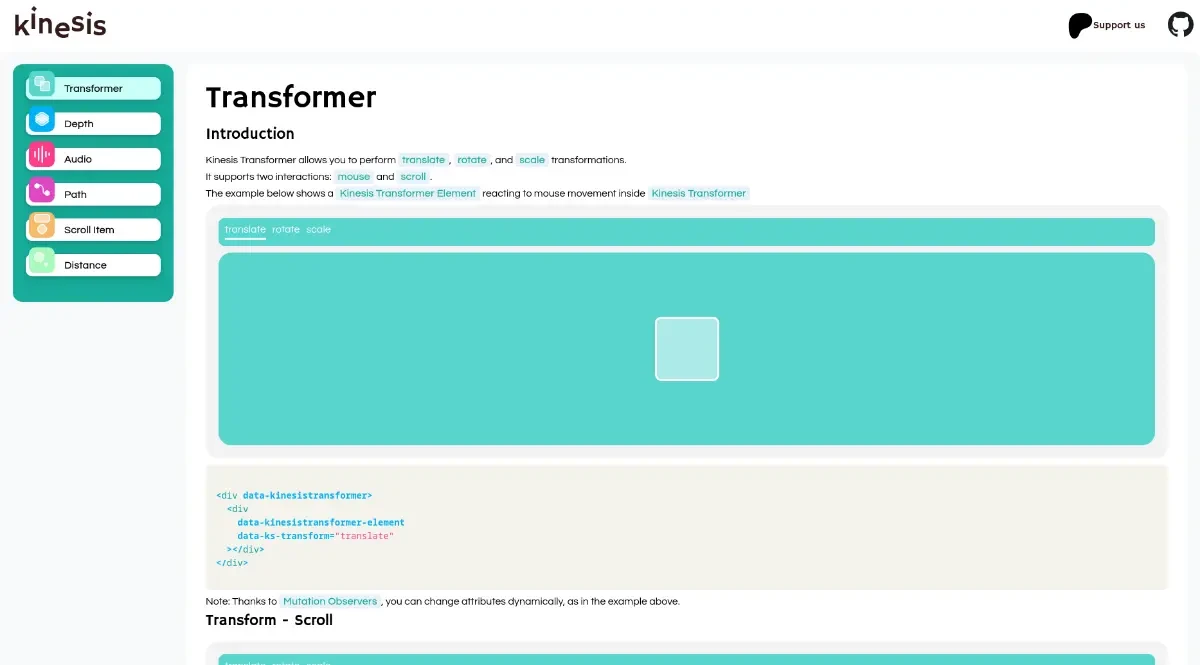The image size is (1200, 665).
Task: Click the blue Depth layers icon
Action: pyautogui.click(x=41, y=120)
